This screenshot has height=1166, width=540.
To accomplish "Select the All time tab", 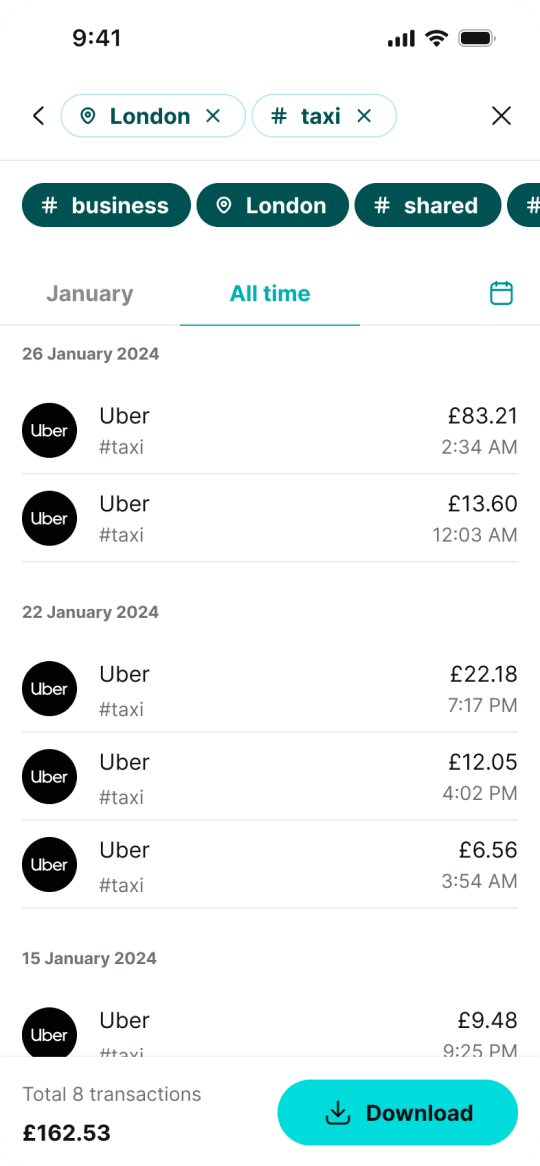I will [270, 294].
